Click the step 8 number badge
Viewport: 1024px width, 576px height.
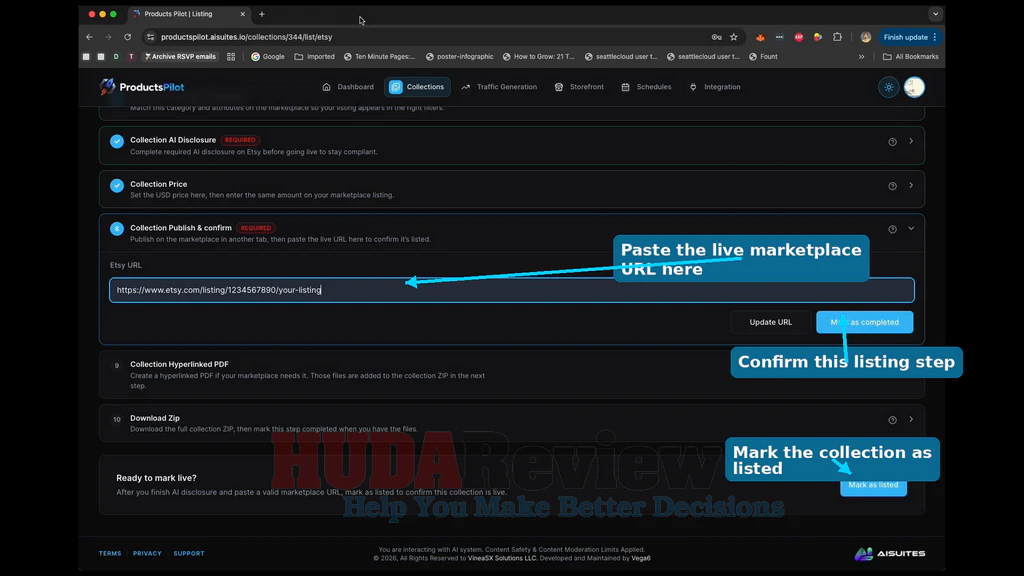coord(117,229)
